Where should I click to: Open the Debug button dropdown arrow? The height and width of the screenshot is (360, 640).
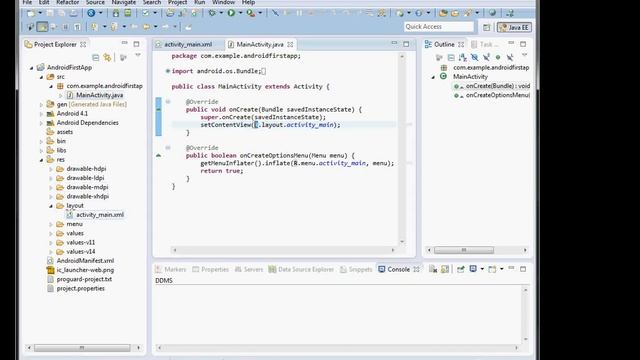(221, 13)
